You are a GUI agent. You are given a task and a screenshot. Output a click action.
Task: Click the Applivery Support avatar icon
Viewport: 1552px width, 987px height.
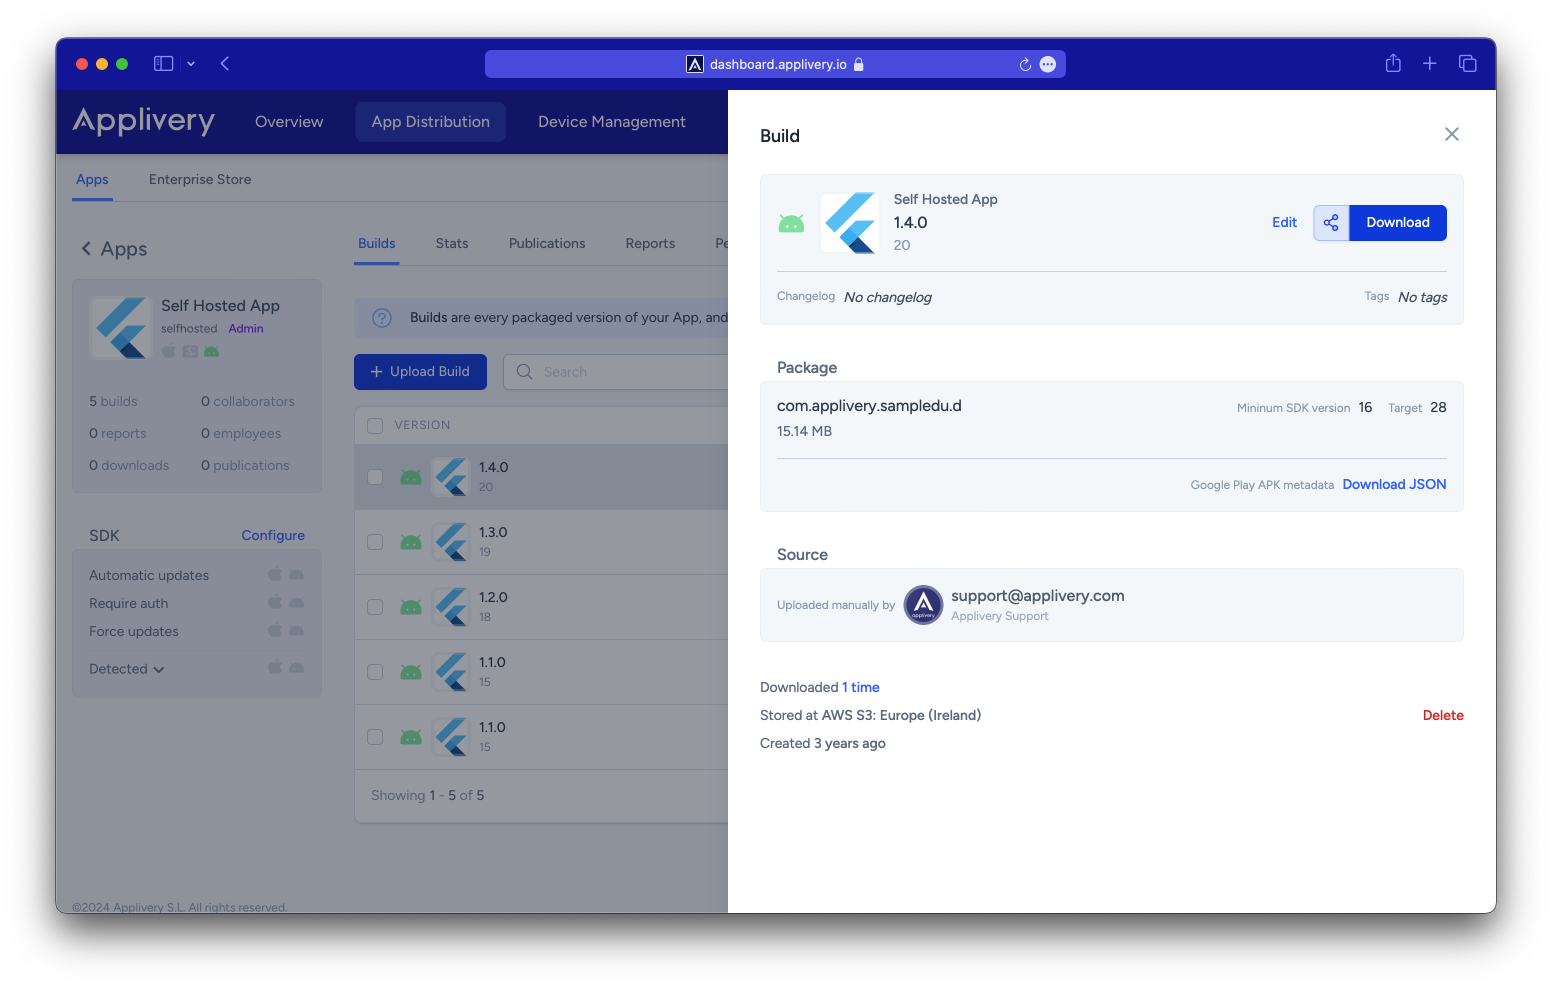923,605
